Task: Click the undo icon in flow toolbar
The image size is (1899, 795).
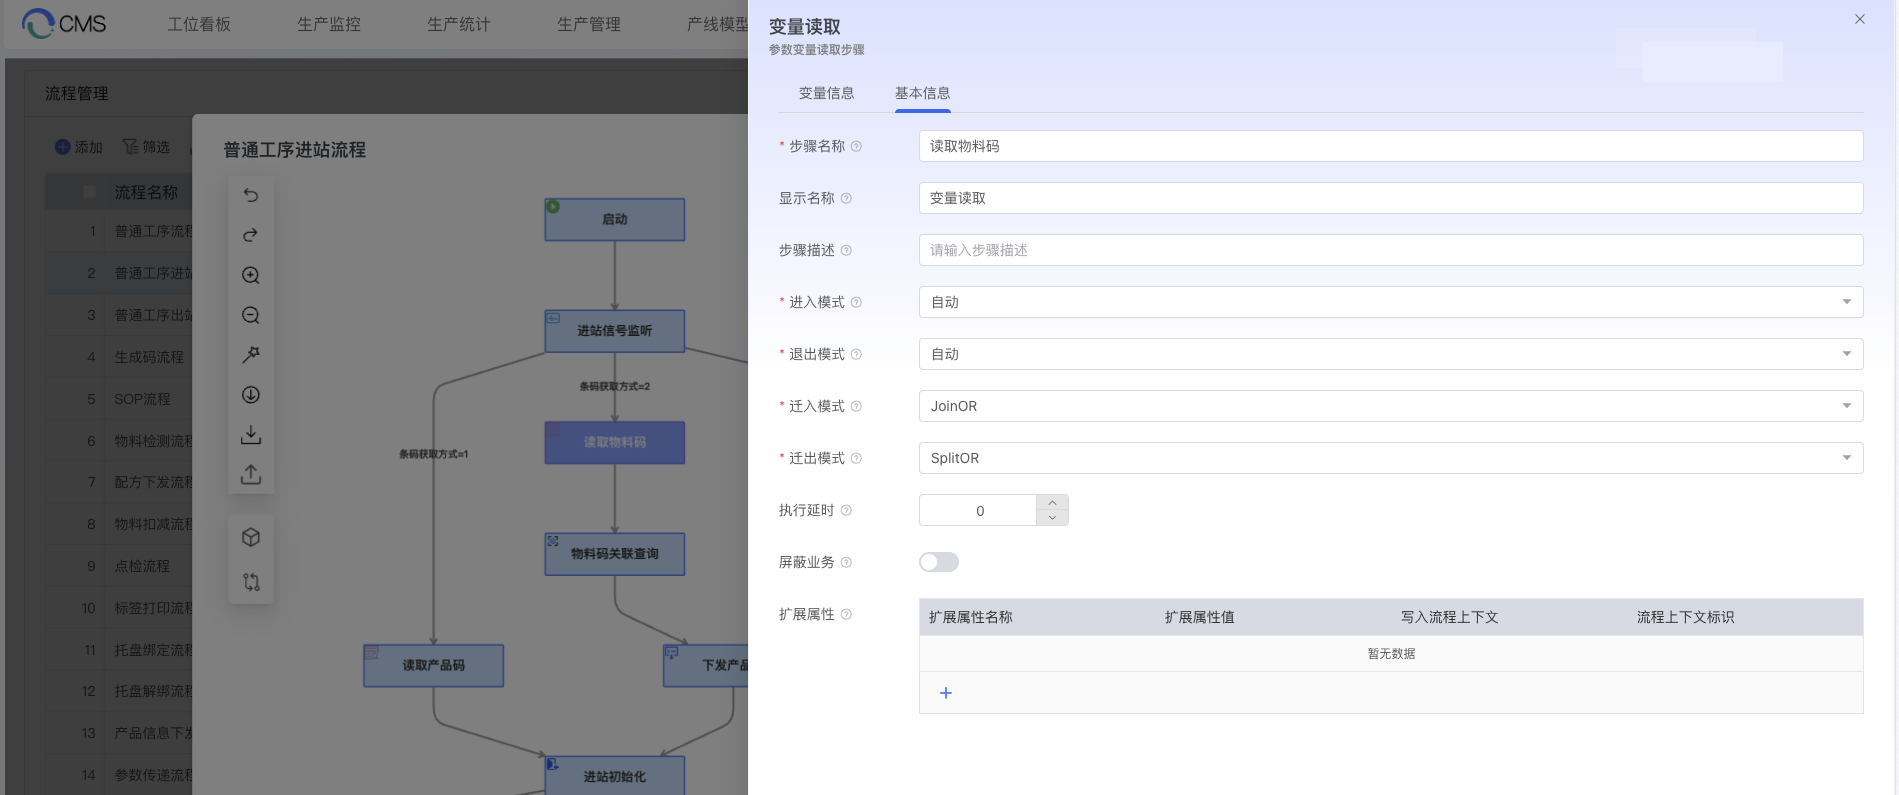Action: pyautogui.click(x=251, y=195)
